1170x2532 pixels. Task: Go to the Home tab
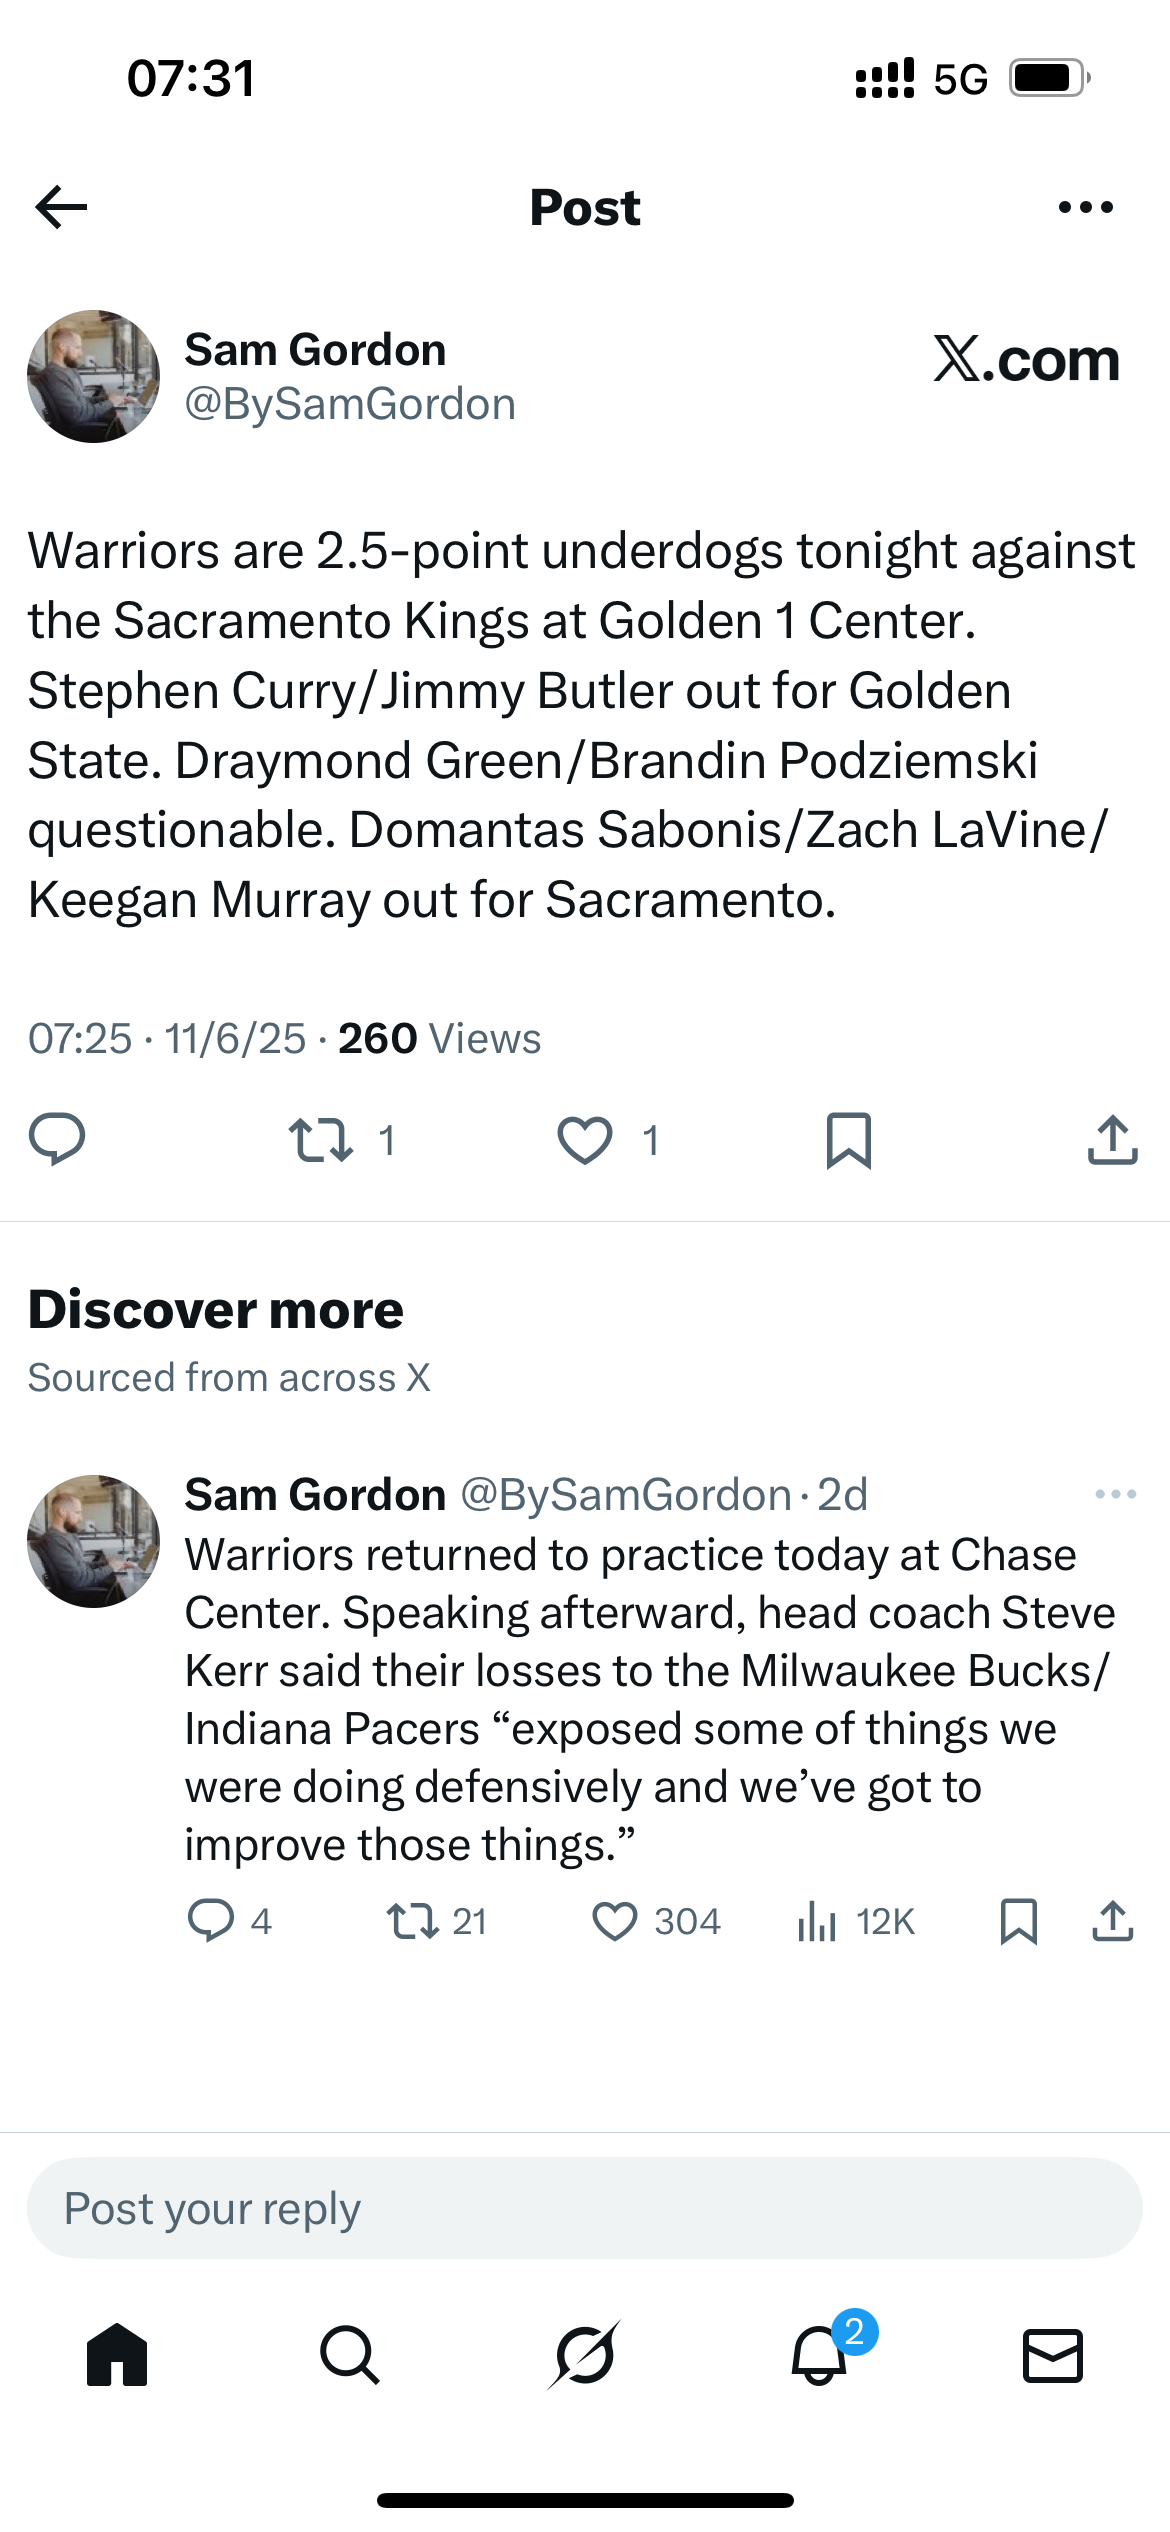click(117, 2355)
